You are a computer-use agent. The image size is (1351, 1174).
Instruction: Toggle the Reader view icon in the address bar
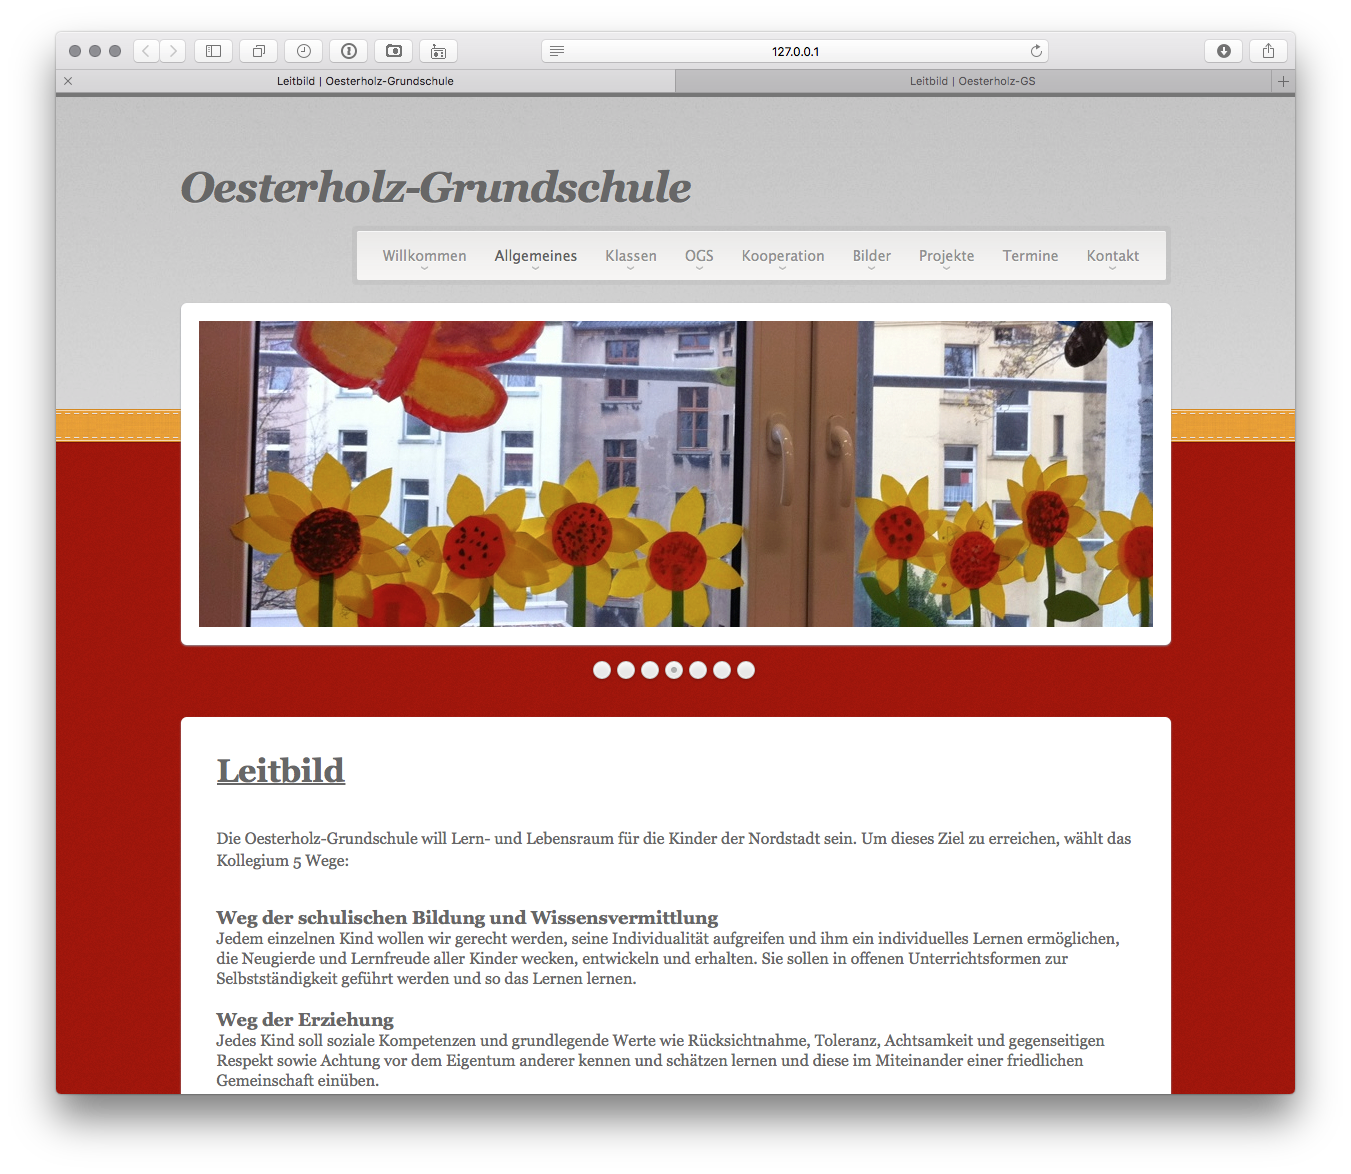click(x=557, y=51)
